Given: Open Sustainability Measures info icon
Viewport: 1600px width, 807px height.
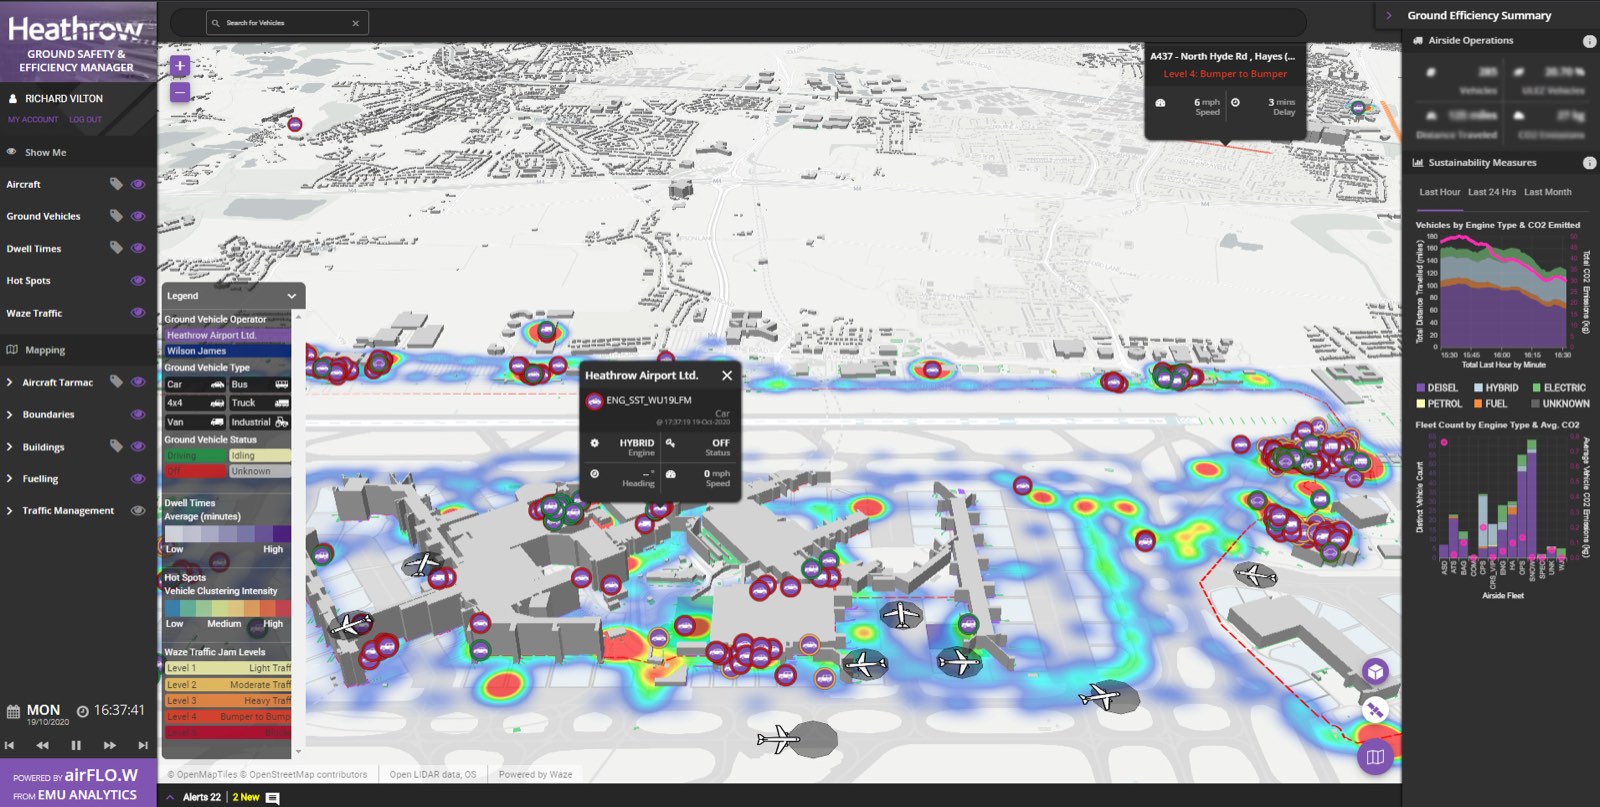Looking at the screenshot, I should 1589,162.
